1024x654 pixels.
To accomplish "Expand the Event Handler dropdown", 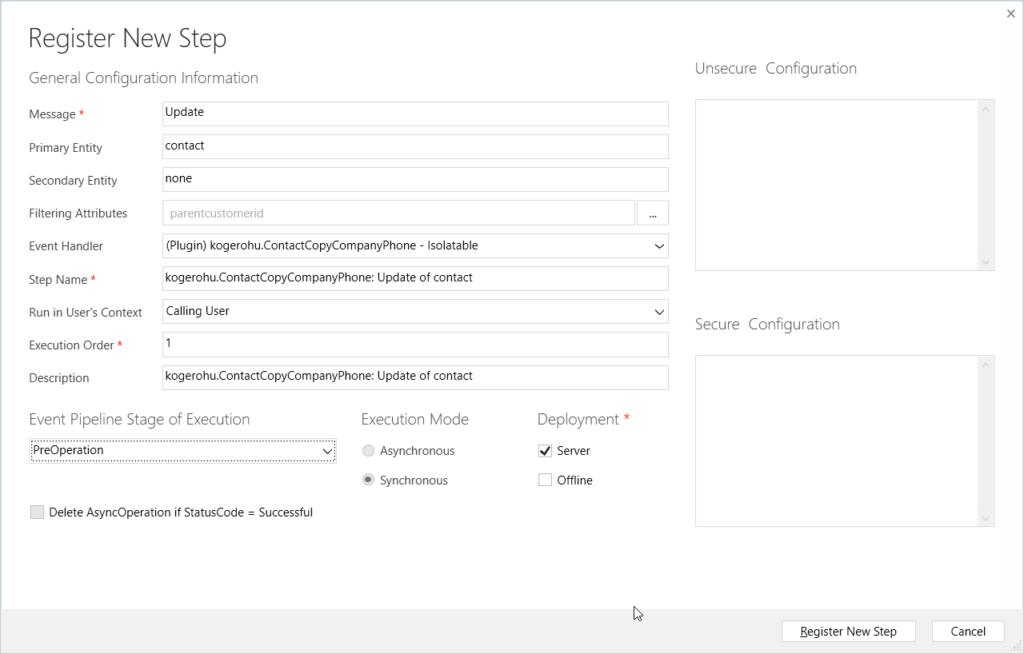I will click(658, 245).
